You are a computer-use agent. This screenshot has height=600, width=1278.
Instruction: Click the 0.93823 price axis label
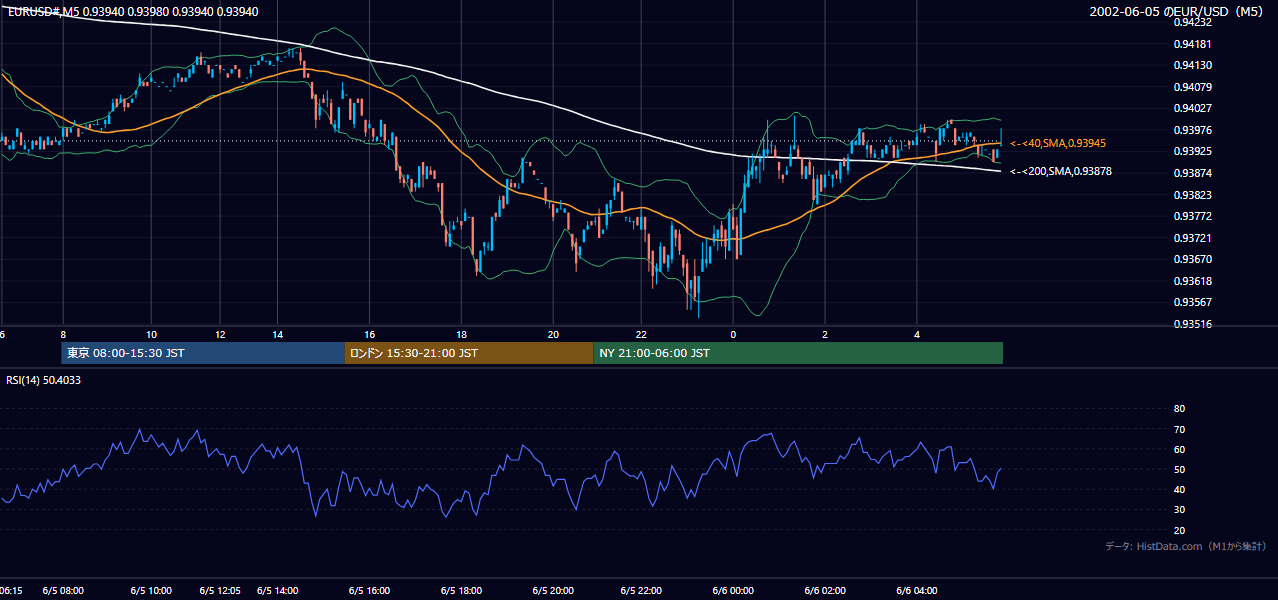coord(1193,195)
